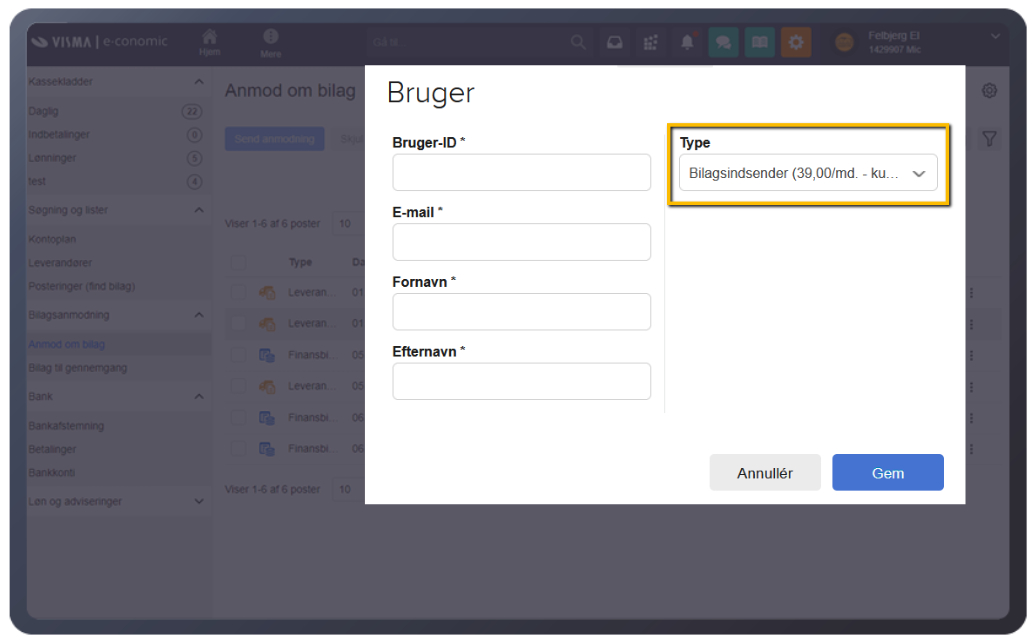Viewport: 1036px width, 644px height.
Task: Open Anmod om bilag link
Action: [x=67, y=344]
